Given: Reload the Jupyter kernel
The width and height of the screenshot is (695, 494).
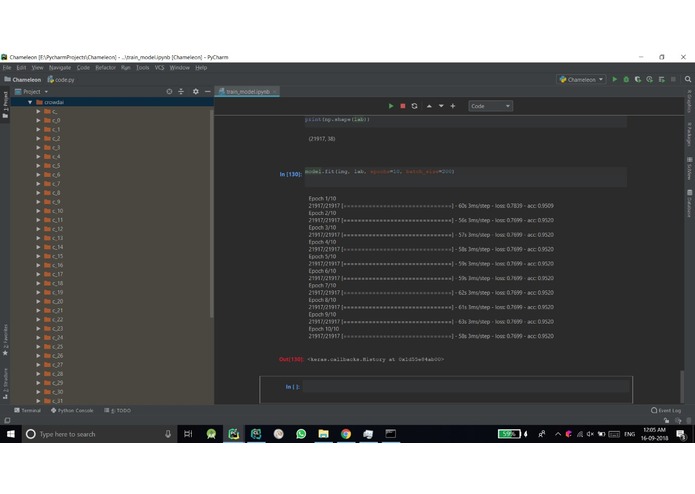Looking at the screenshot, I should tap(414, 106).
